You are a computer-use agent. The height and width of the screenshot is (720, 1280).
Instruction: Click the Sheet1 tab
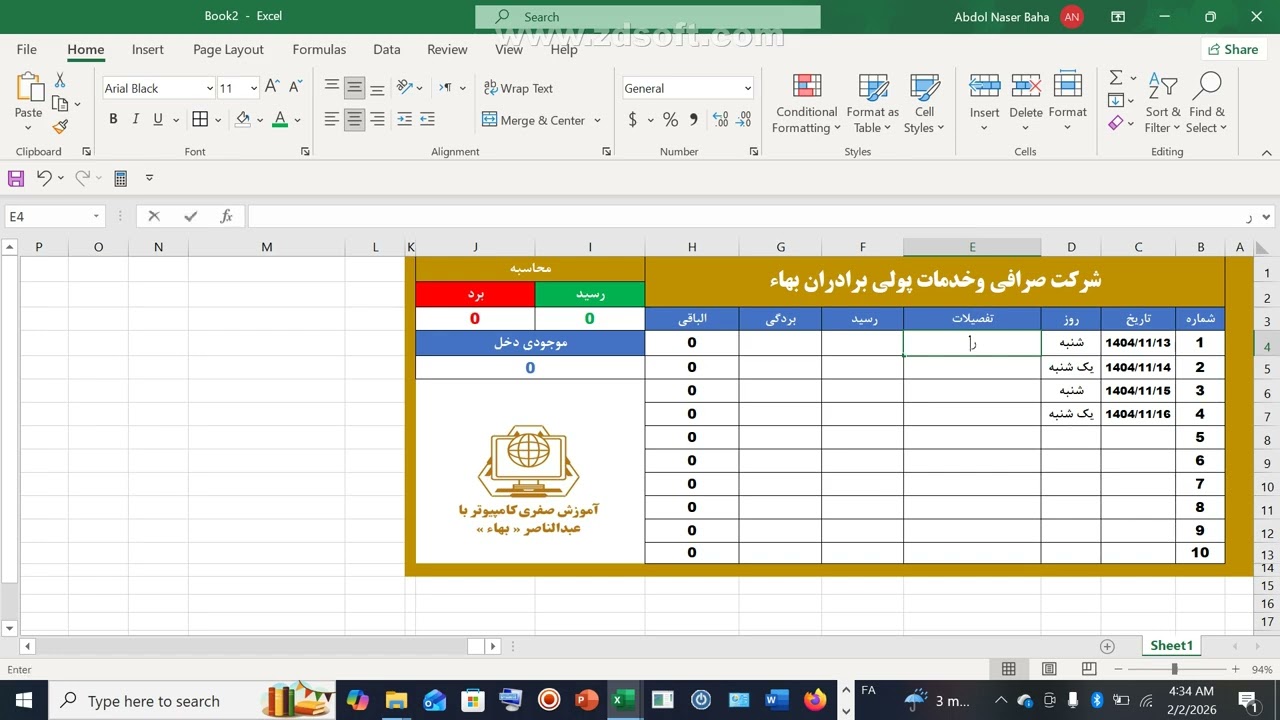click(1171, 646)
